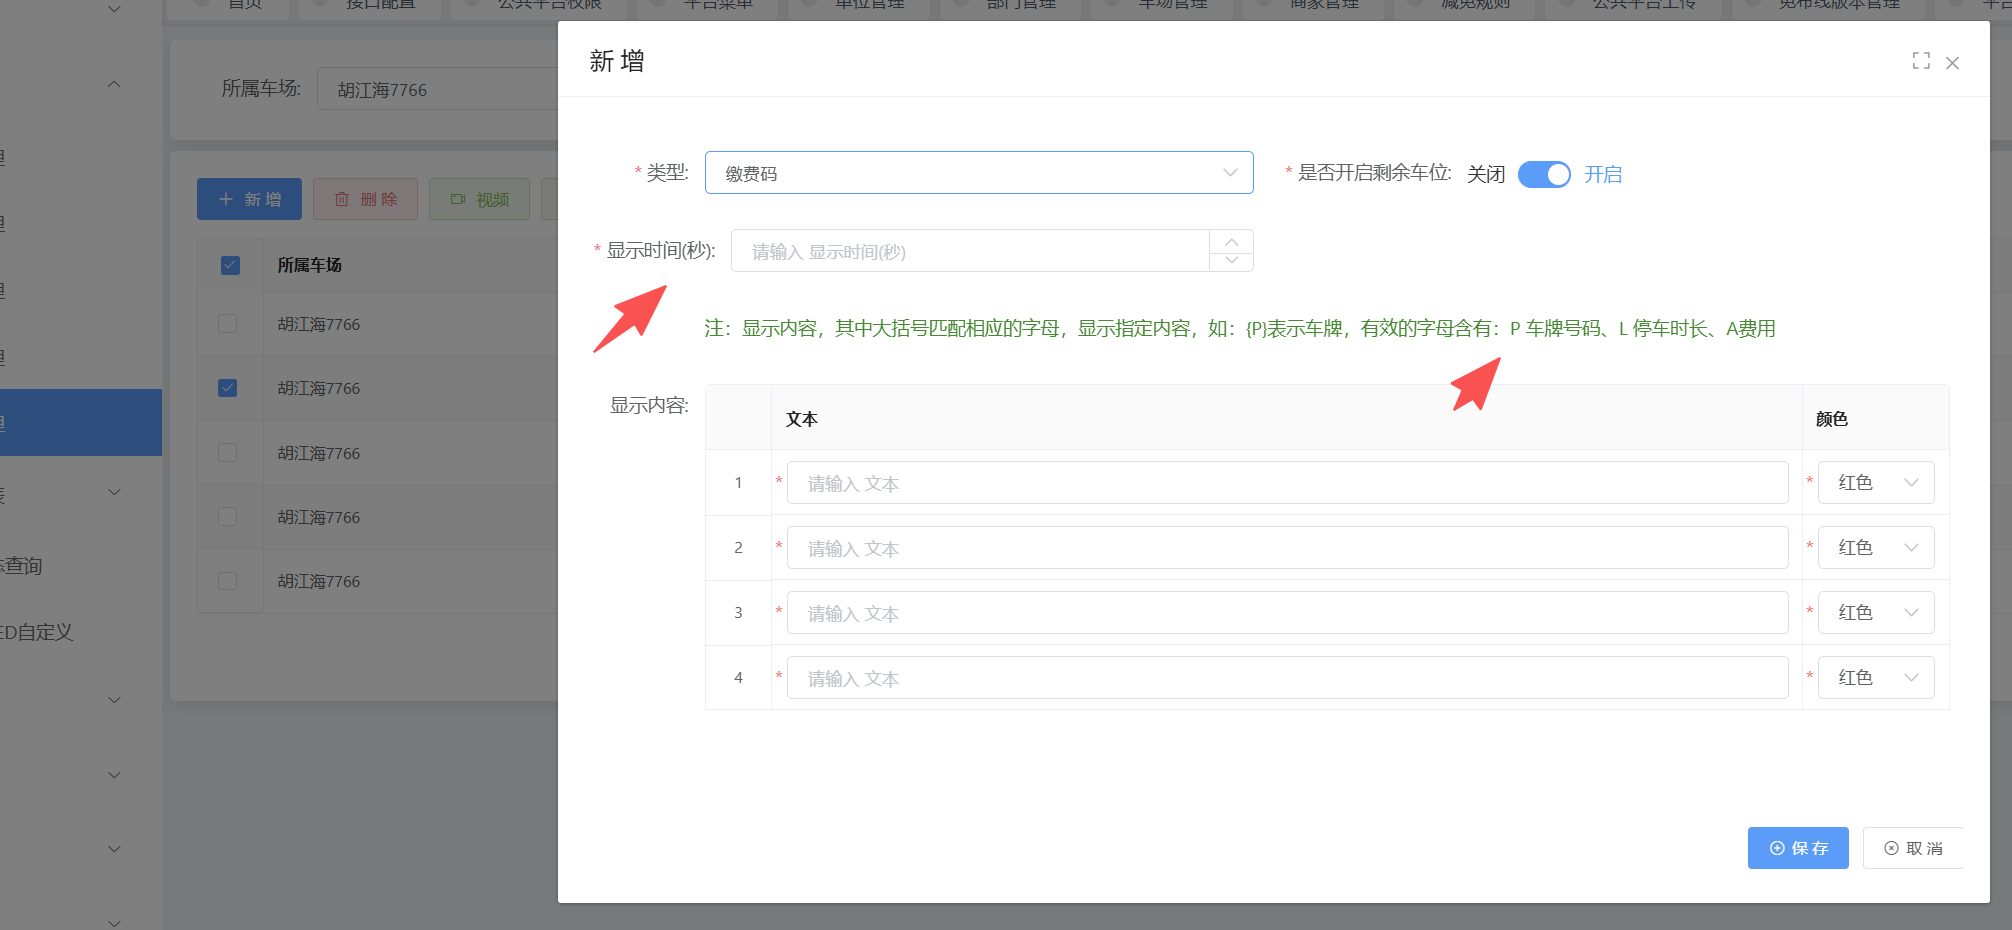Open the 颜色 dropdown in row 4

1876,678
